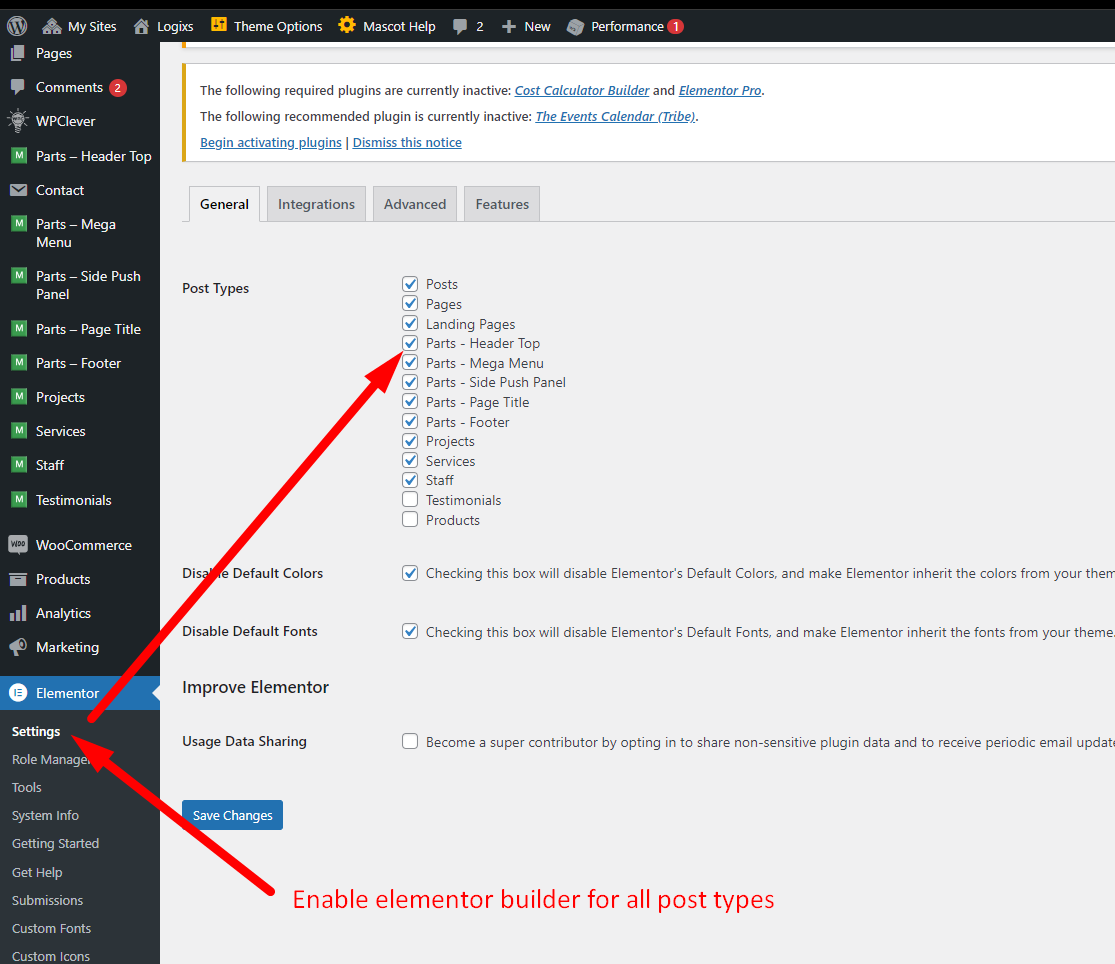Toggle the Projects post type checkbox

[410, 441]
